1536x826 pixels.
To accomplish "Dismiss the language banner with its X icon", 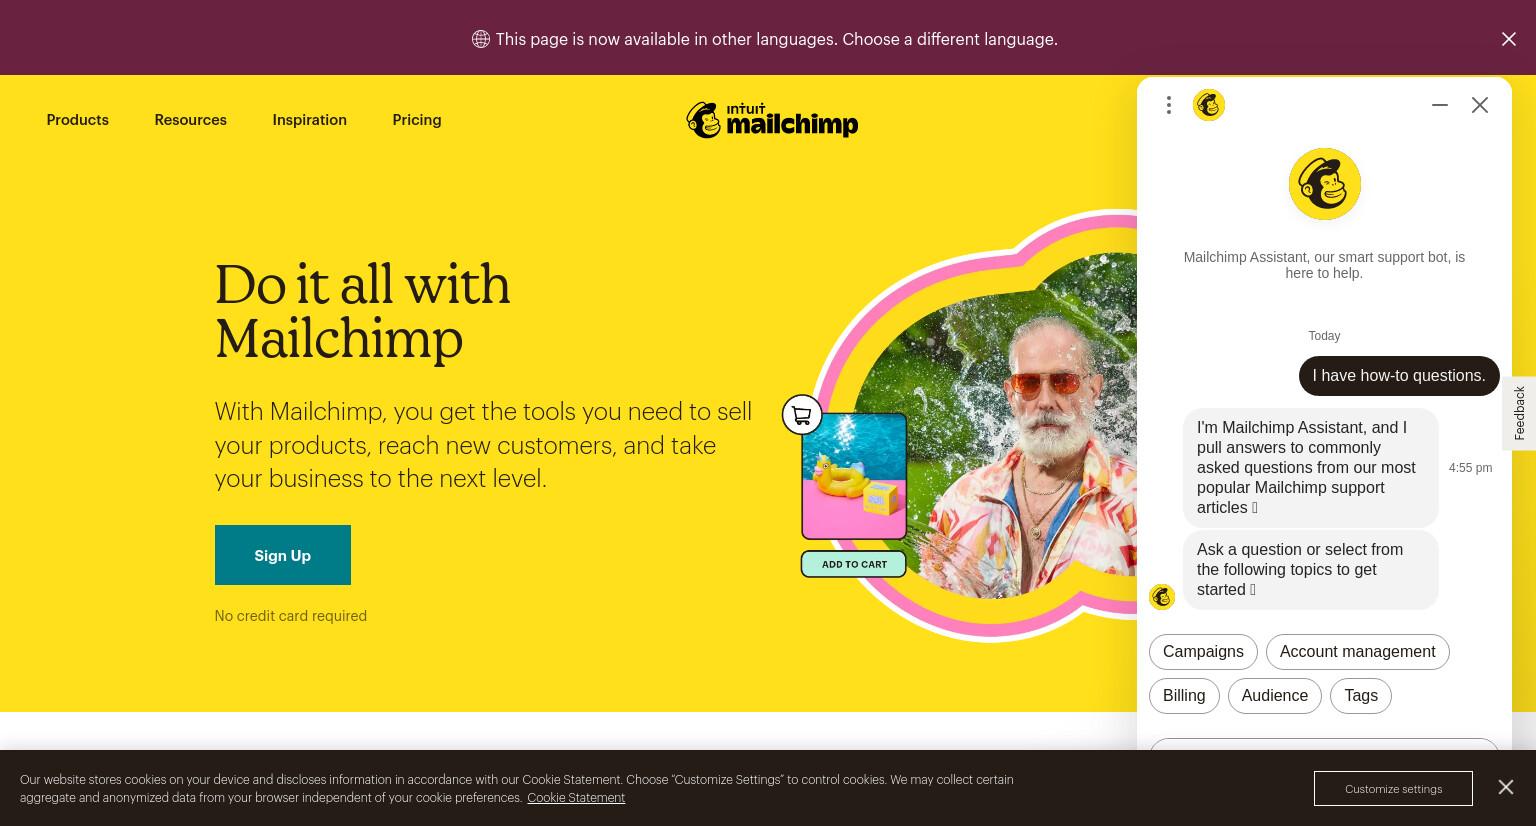I will pyautogui.click(x=1508, y=39).
